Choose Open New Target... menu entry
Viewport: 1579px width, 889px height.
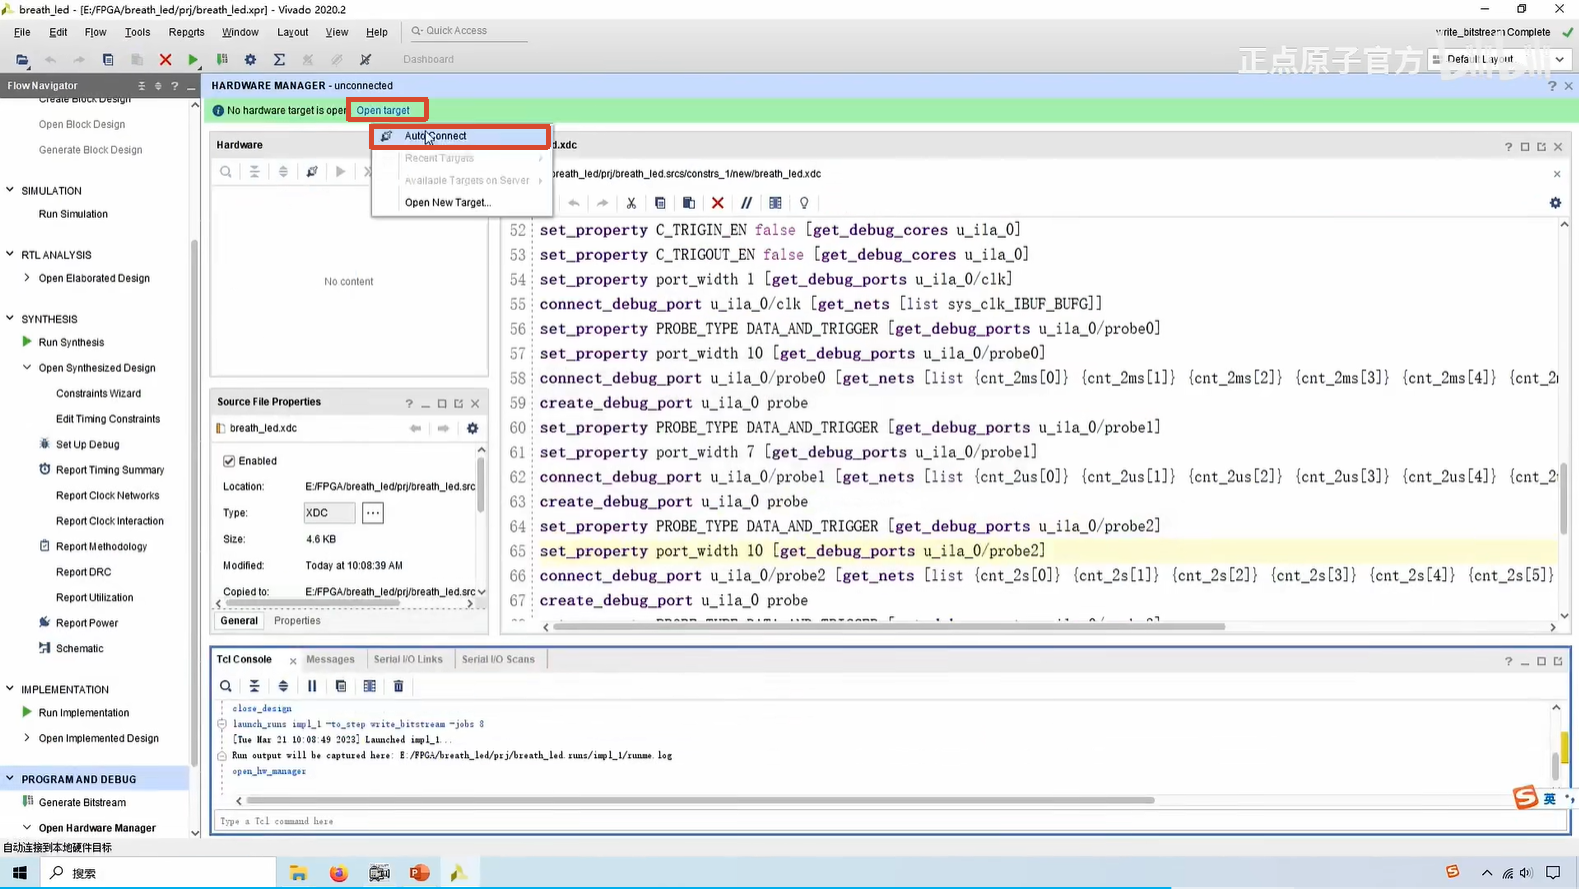point(448,202)
